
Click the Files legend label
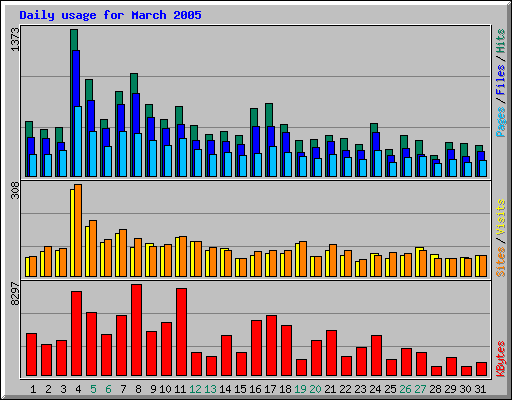[x=501, y=80]
